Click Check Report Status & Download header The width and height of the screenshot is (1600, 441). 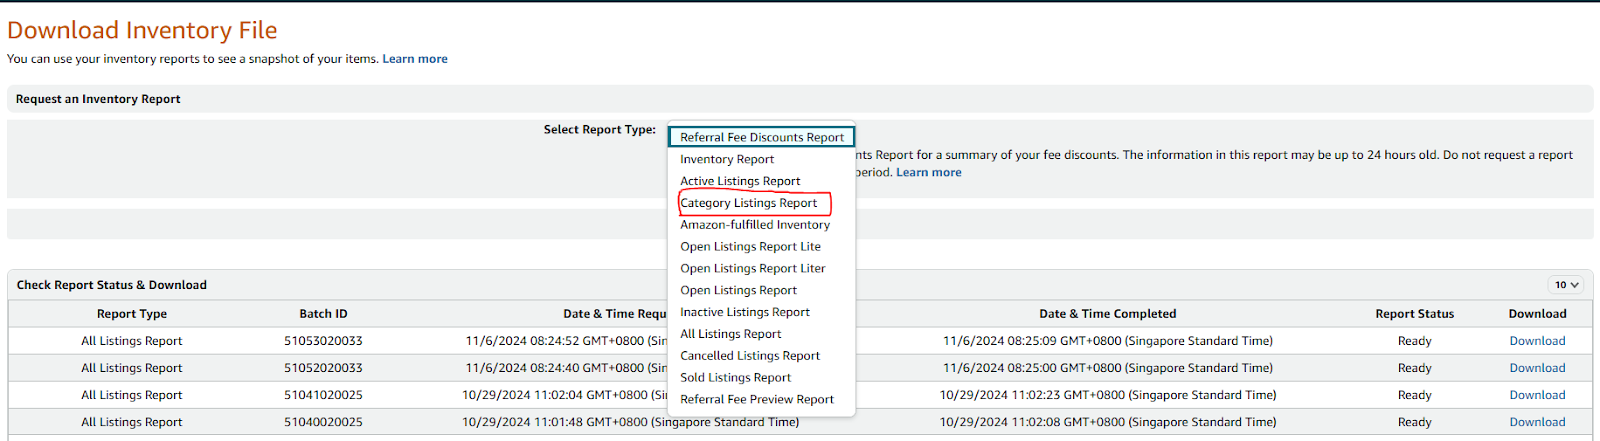pos(112,285)
